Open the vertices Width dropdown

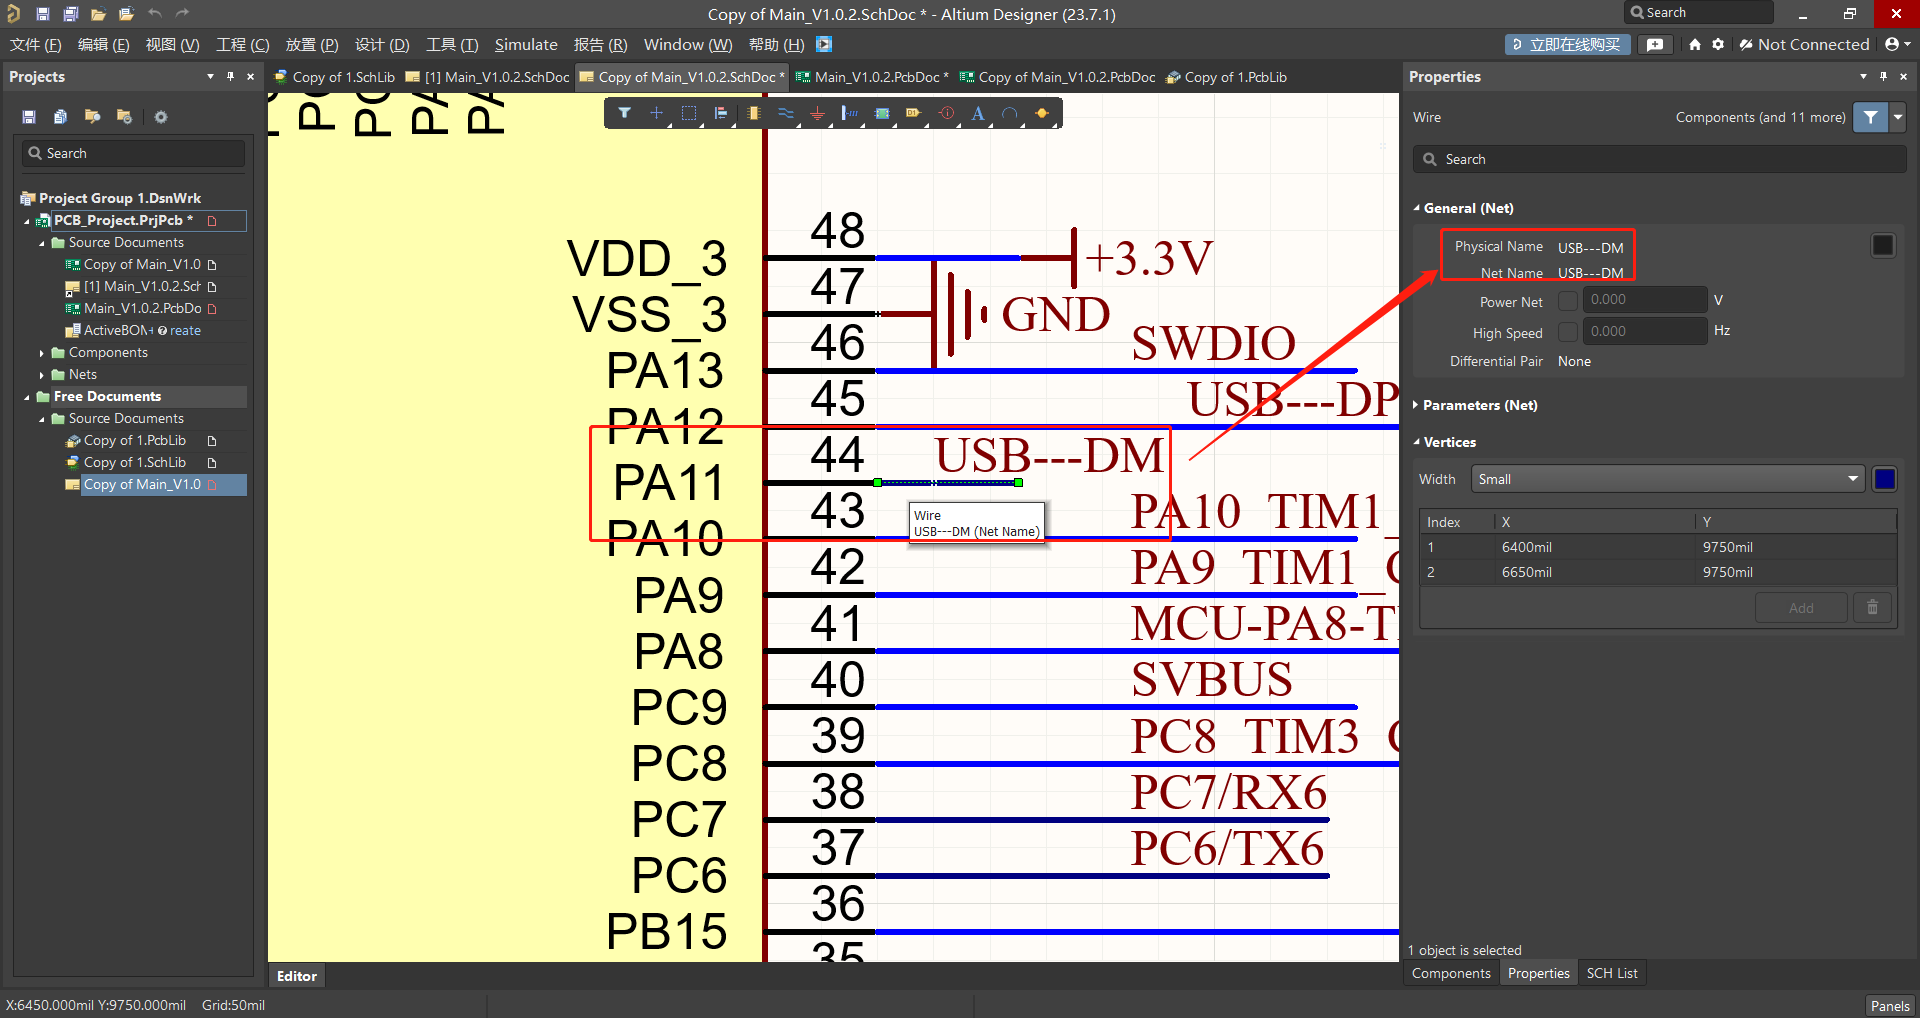1667,480
